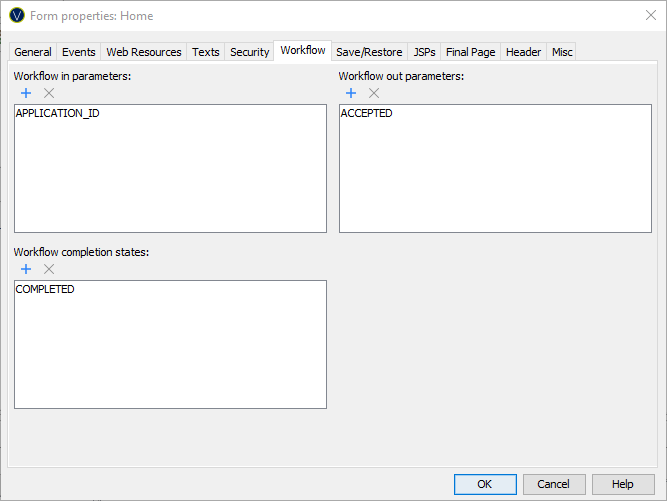This screenshot has height=501, width=667.
Task: Click the form properties app icon
Action: (x=16, y=16)
